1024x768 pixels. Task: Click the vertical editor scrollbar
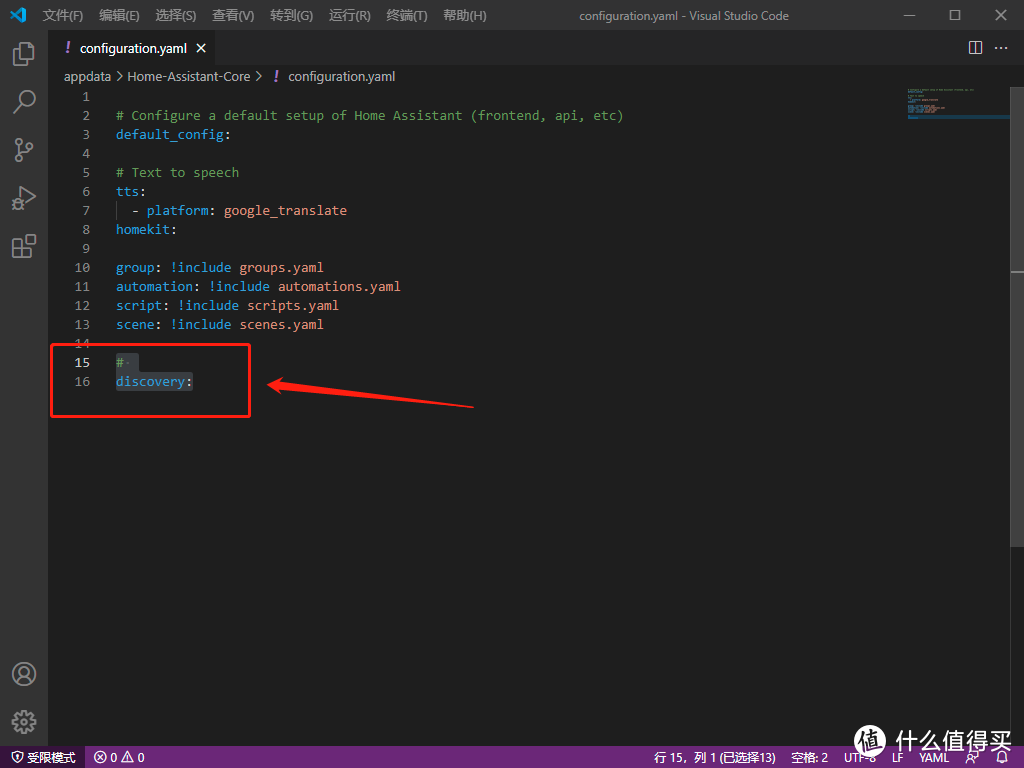coord(1017,317)
